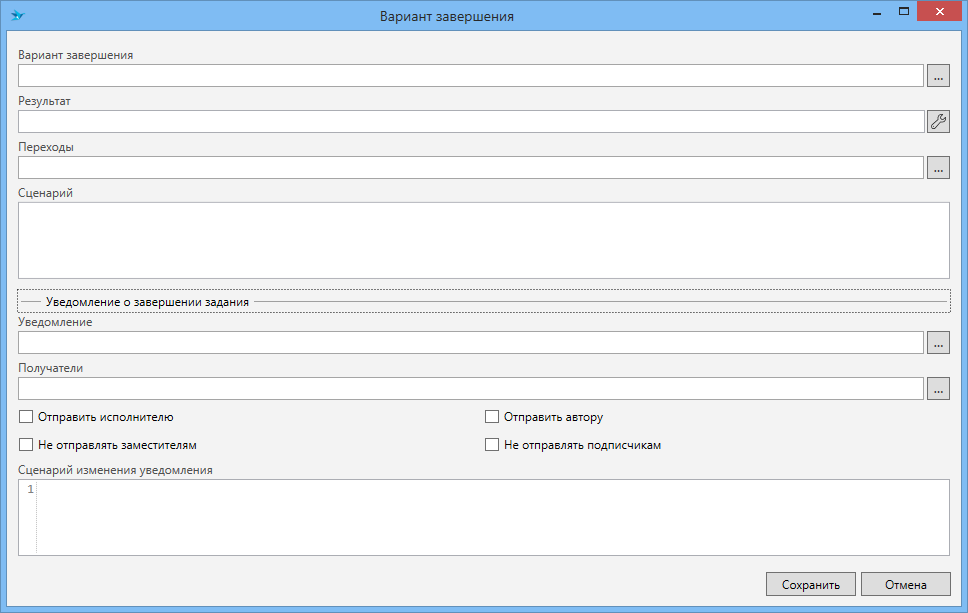Tick Не отправлять подписчикам checkbox

coord(492,445)
